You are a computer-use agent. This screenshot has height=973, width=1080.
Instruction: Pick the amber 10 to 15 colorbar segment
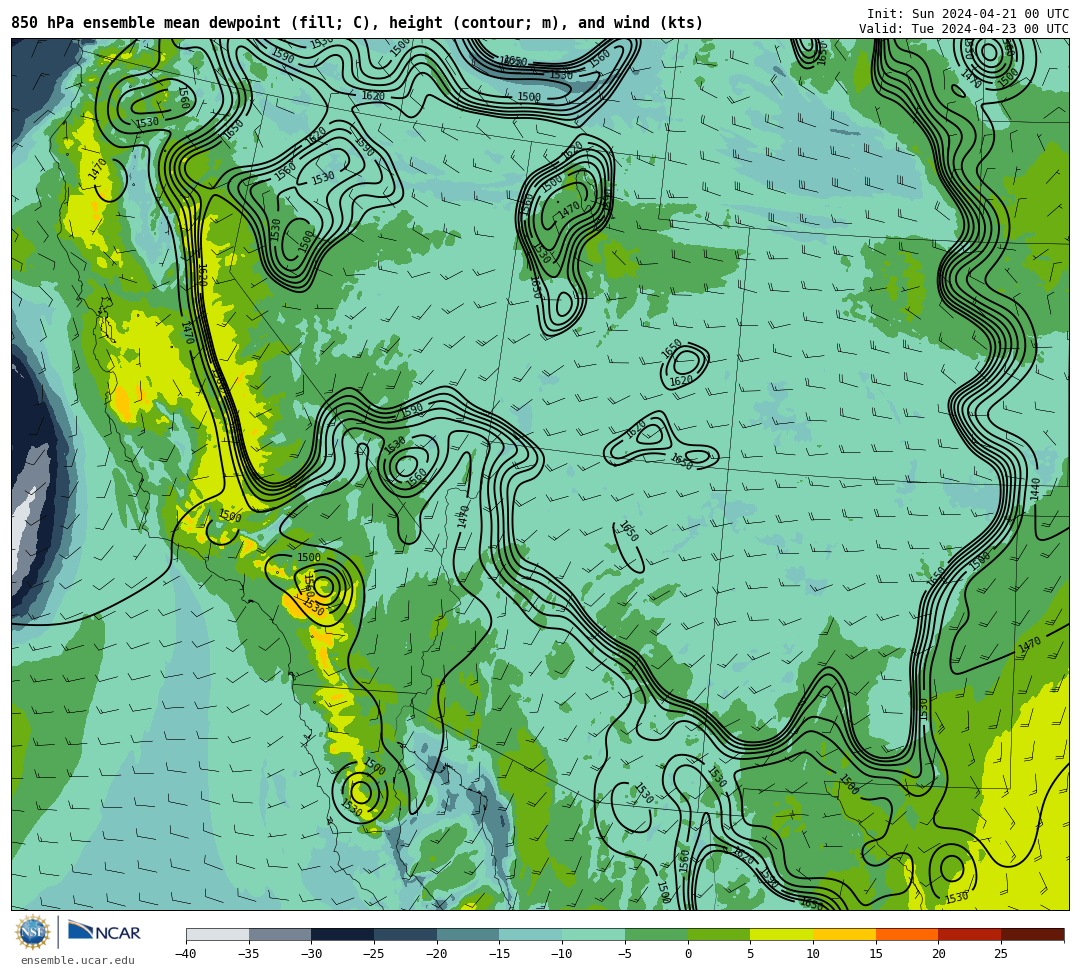(844, 934)
